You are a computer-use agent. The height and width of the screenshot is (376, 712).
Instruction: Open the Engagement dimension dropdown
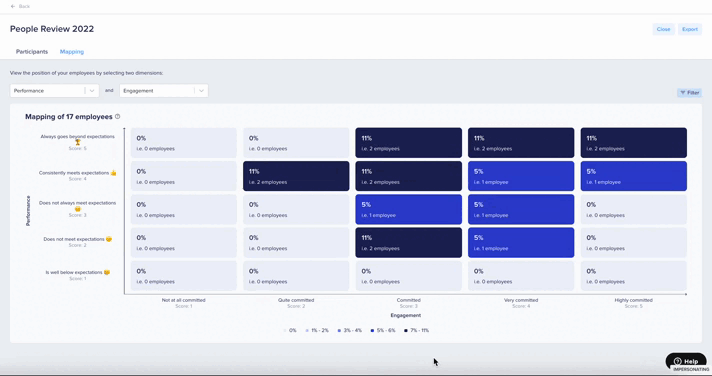(x=164, y=91)
